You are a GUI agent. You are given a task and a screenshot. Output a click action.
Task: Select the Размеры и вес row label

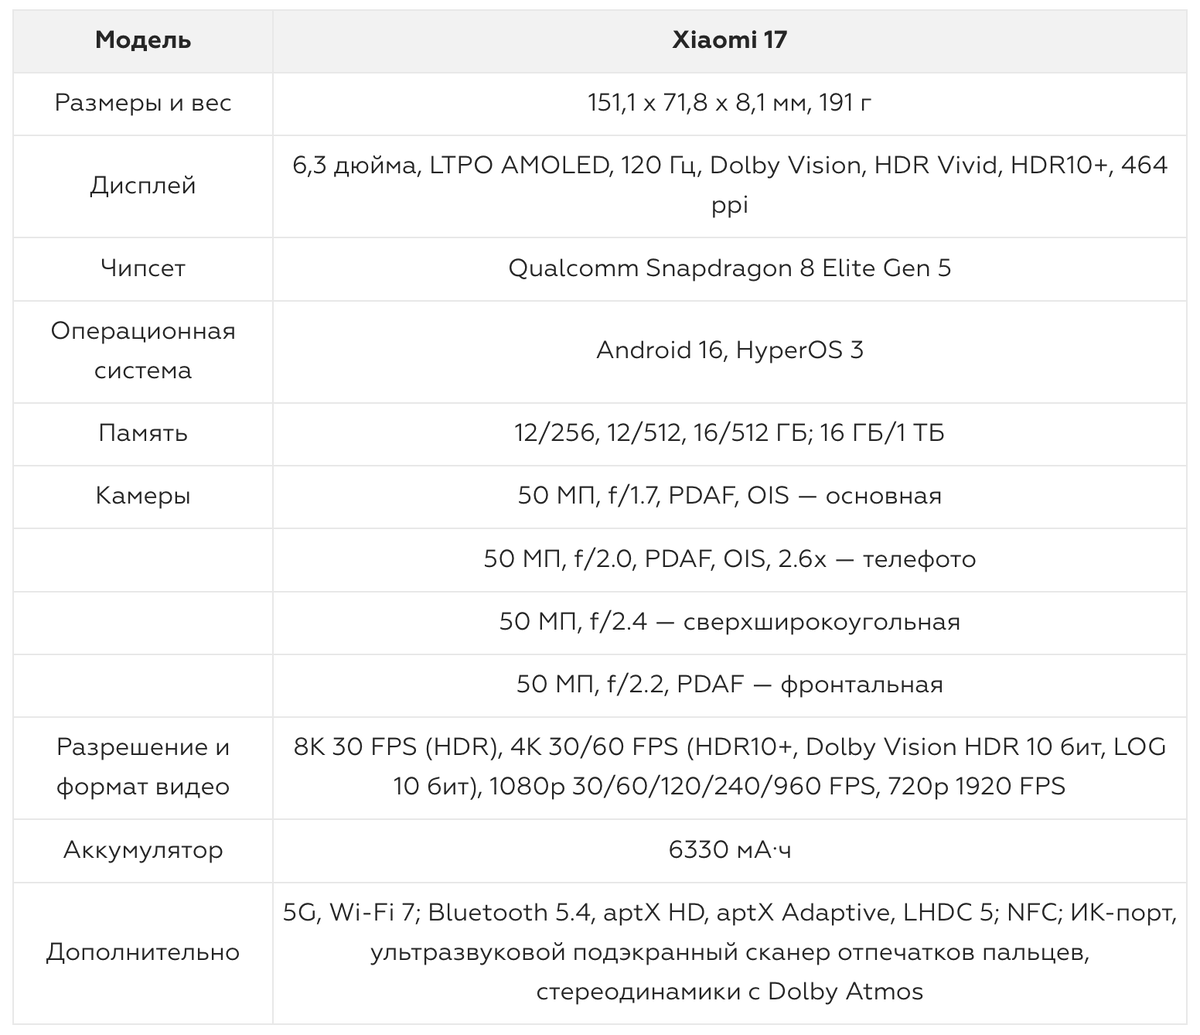coord(143,103)
